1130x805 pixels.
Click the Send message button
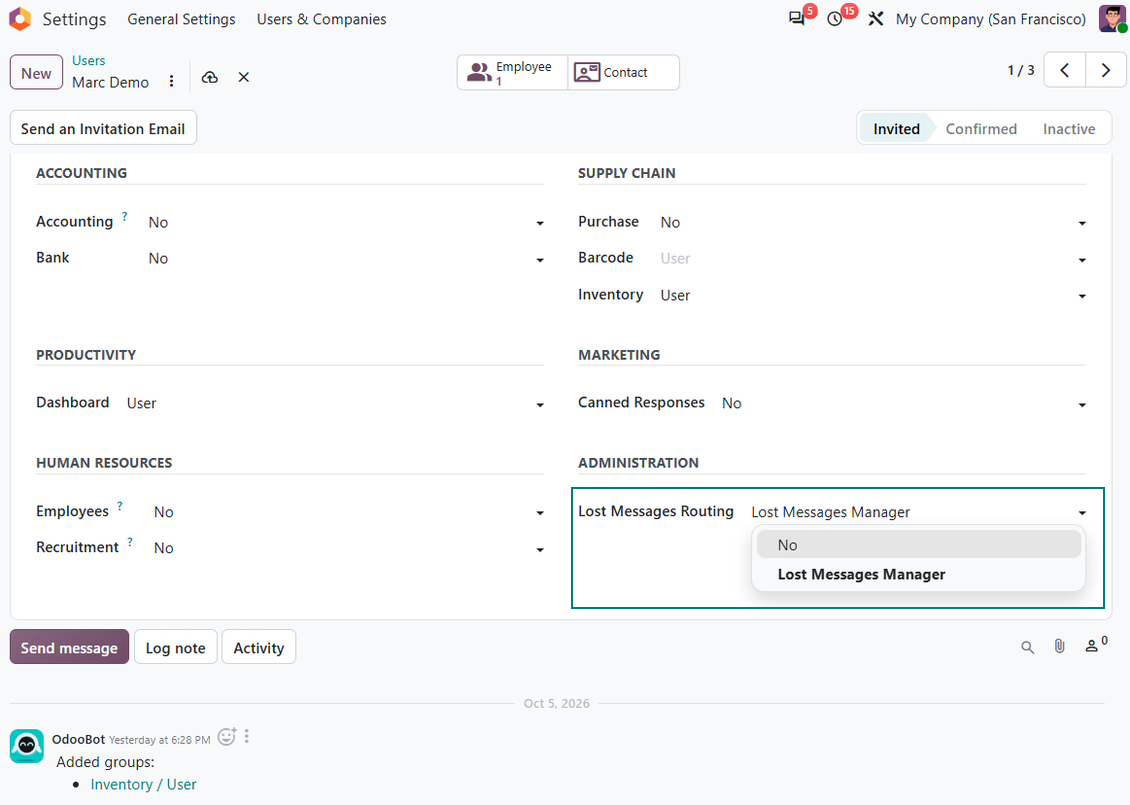pyautogui.click(x=69, y=647)
